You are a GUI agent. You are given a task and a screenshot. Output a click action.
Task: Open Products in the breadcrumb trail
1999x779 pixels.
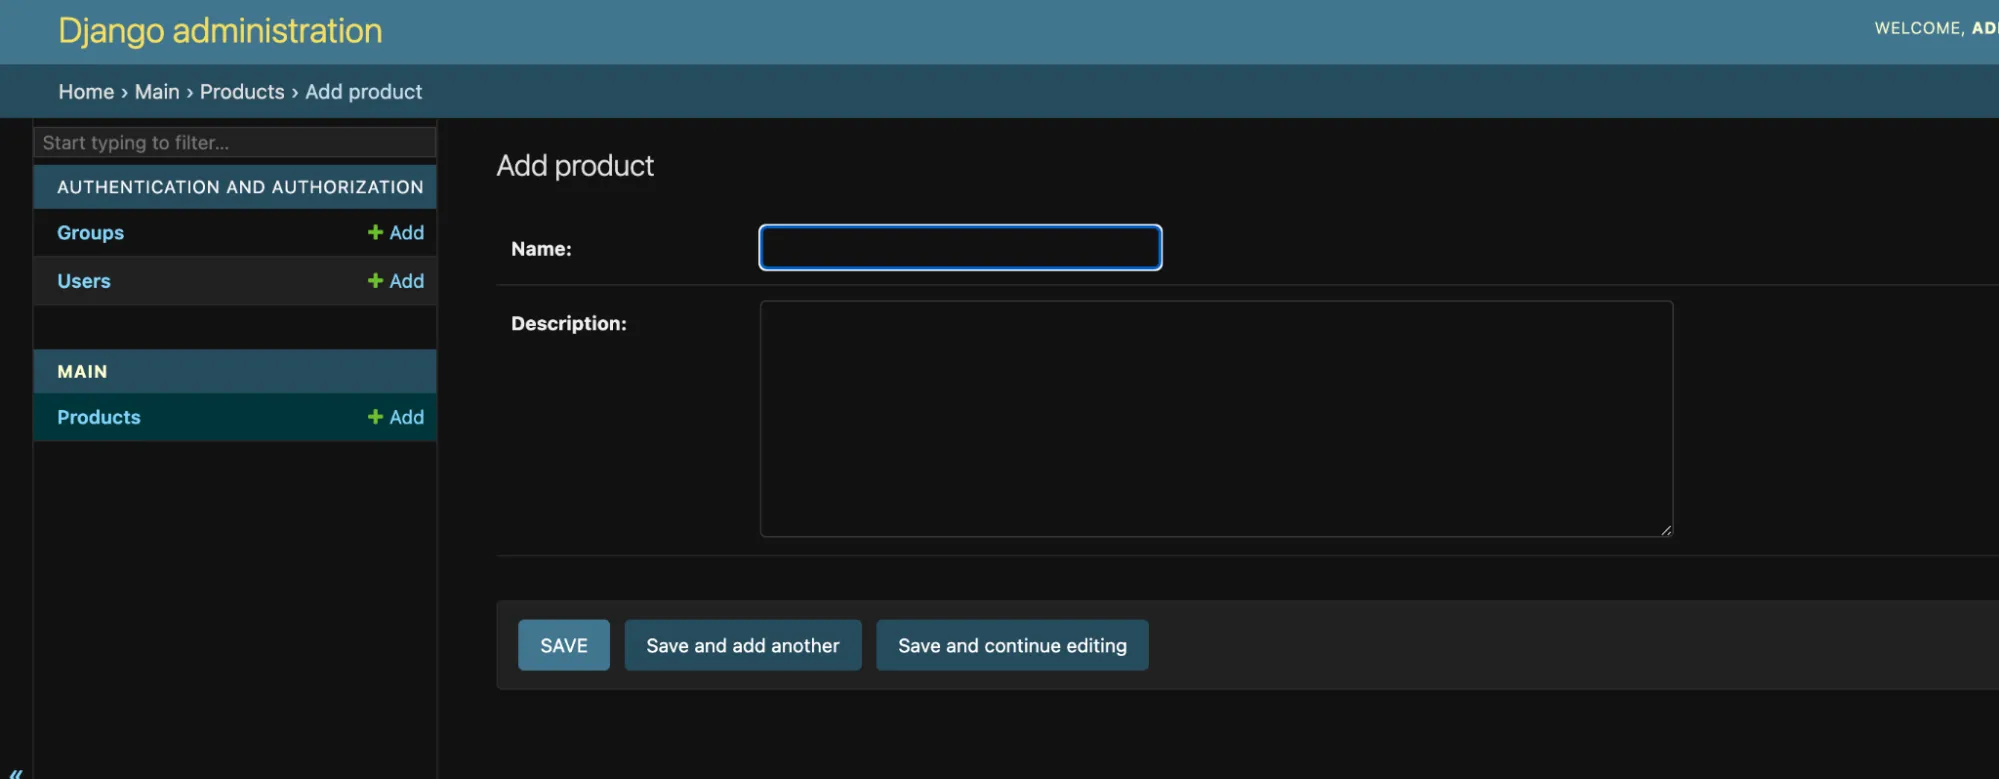tap(242, 92)
